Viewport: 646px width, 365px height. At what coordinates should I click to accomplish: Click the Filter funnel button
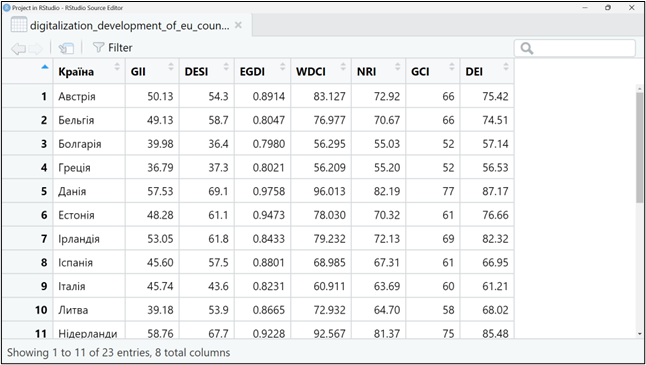coord(112,48)
